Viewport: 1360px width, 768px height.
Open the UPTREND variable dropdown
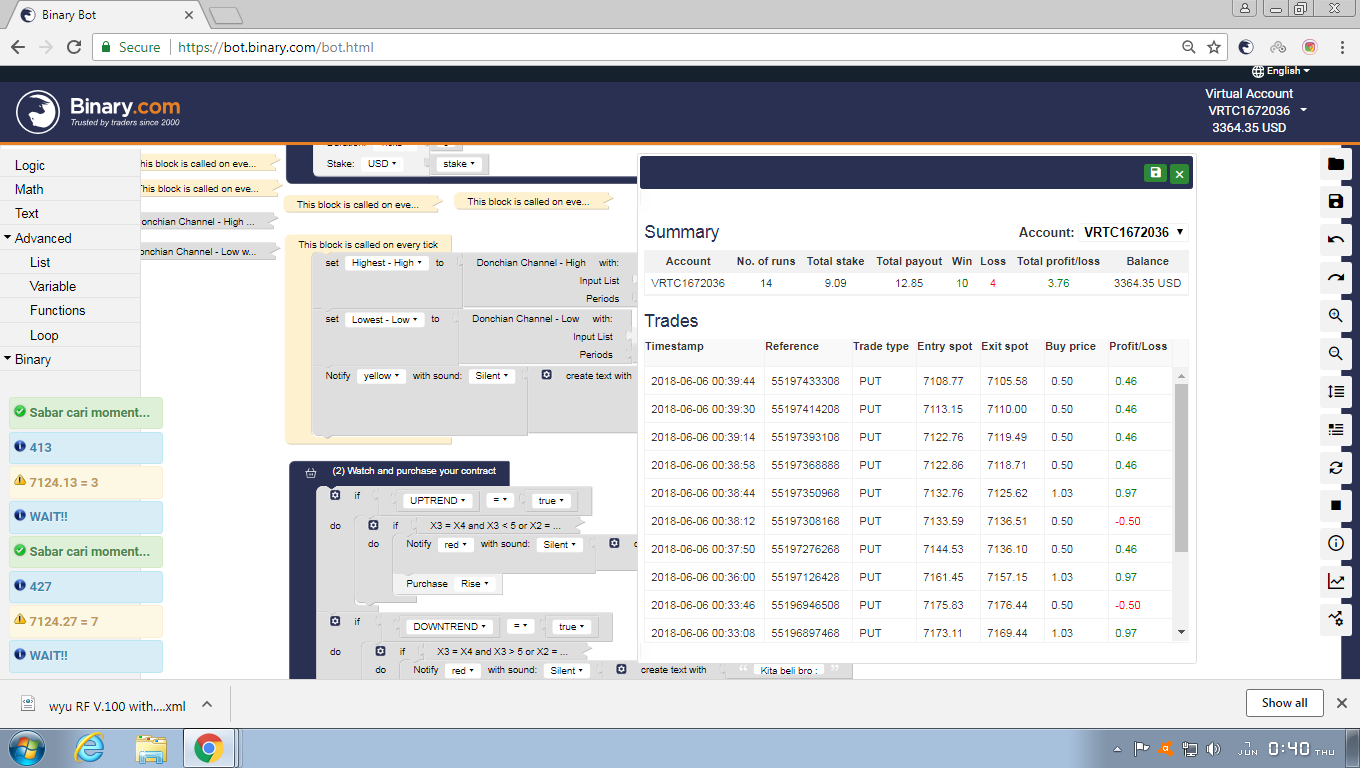[x=437, y=501]
